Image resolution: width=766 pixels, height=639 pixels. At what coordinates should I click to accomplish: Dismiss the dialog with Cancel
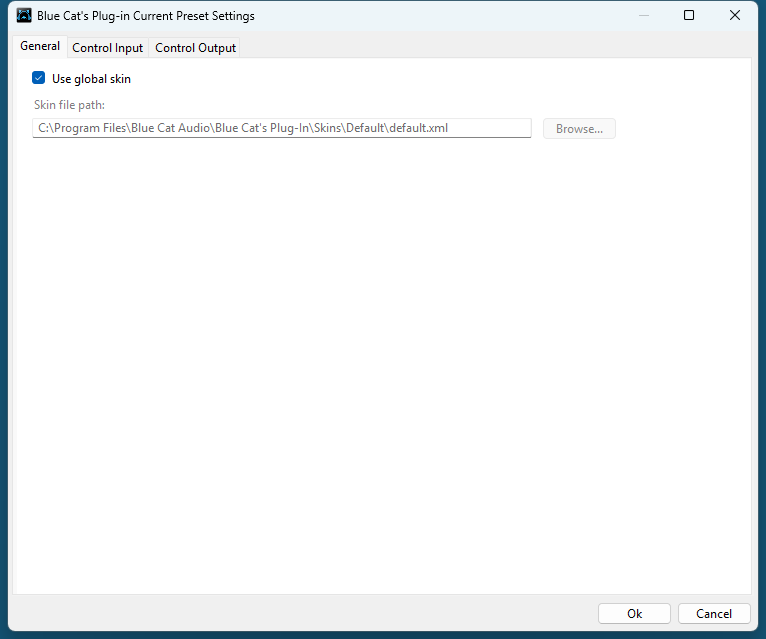tap(713, 614)
